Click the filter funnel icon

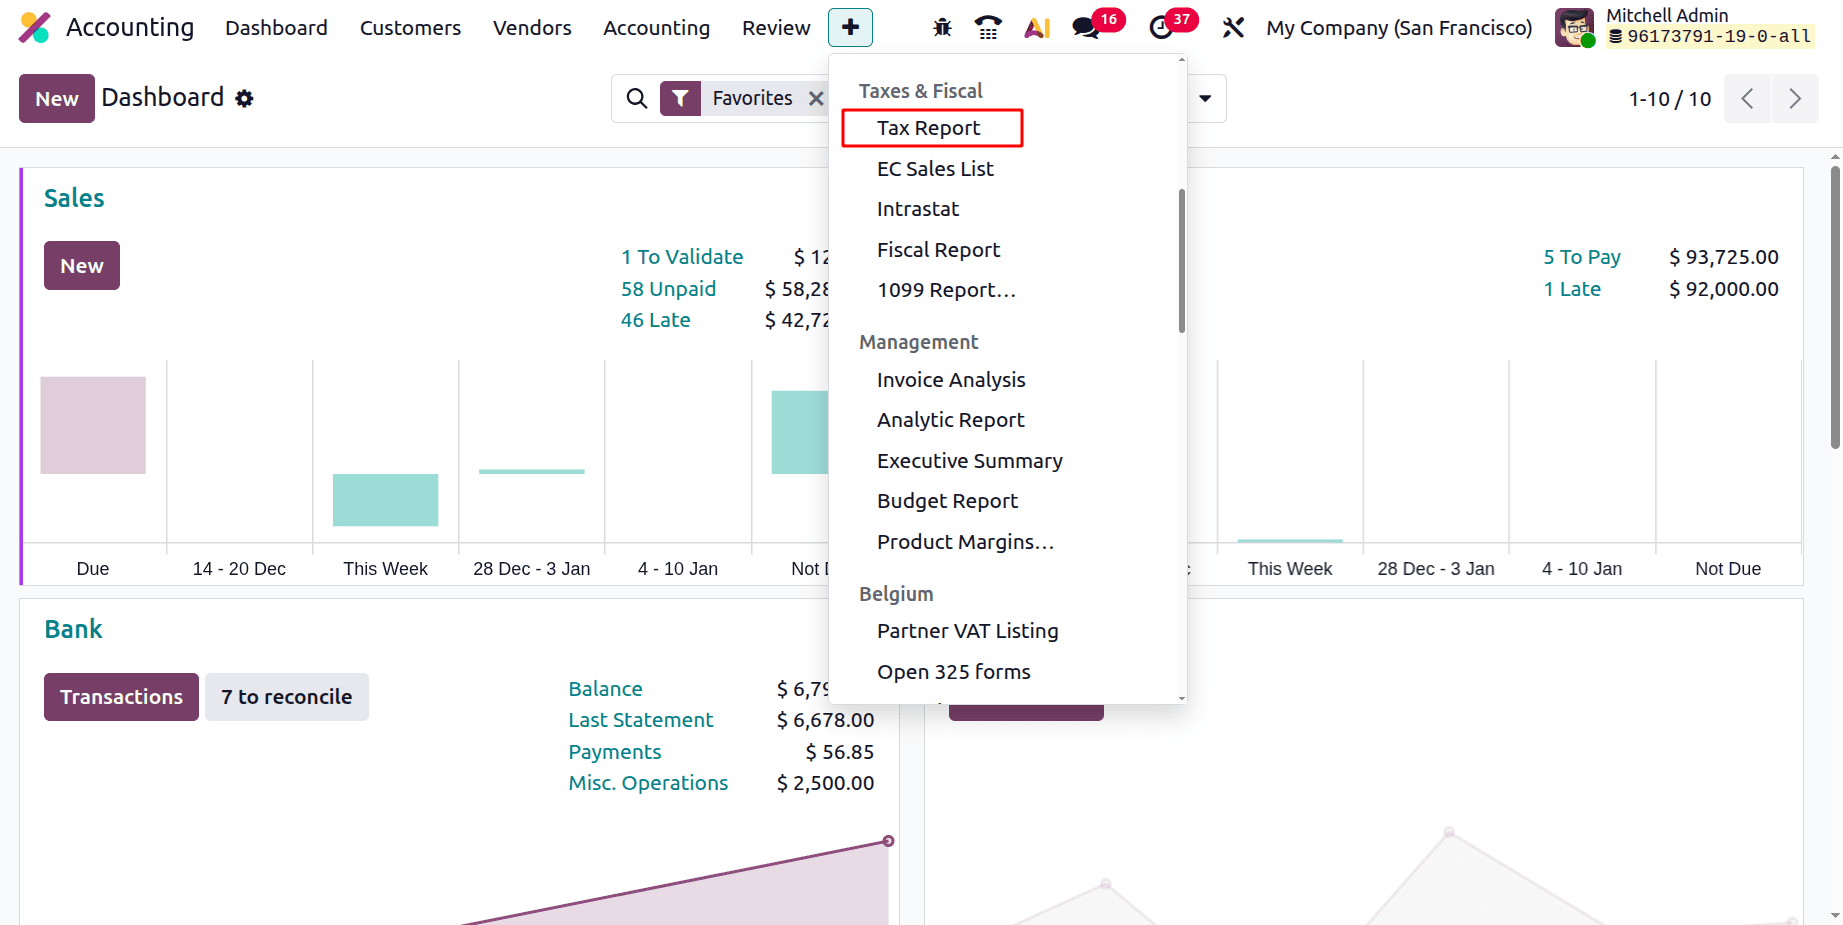pos(680,98)
